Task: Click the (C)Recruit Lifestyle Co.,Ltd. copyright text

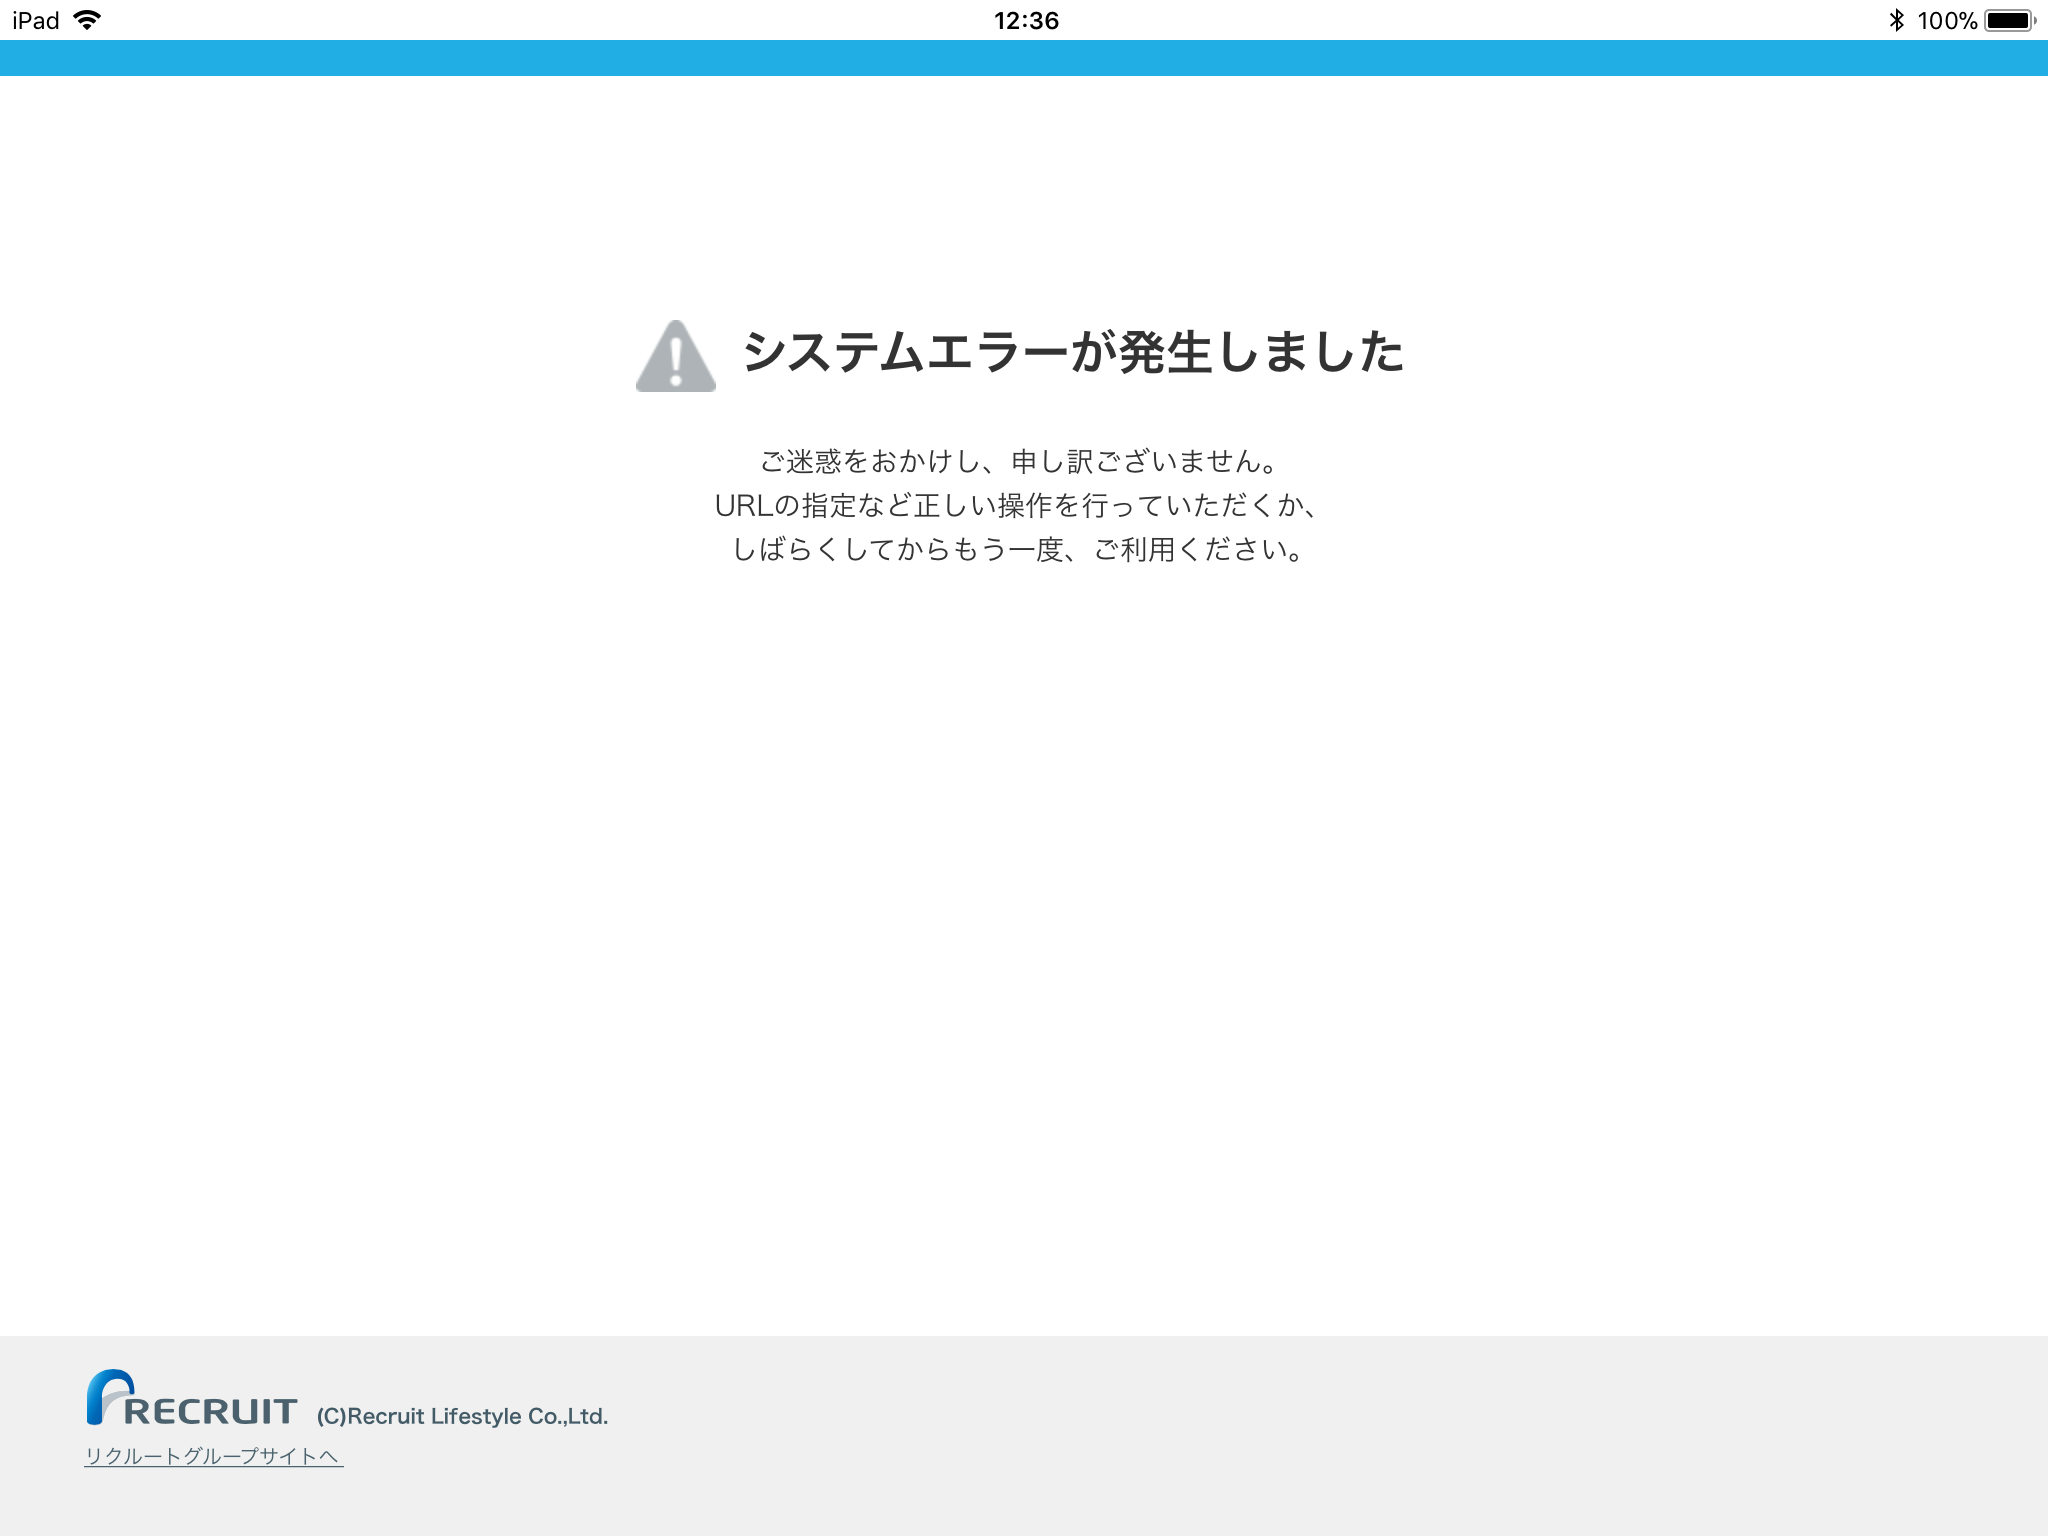Action: [x=462, y=1416]
